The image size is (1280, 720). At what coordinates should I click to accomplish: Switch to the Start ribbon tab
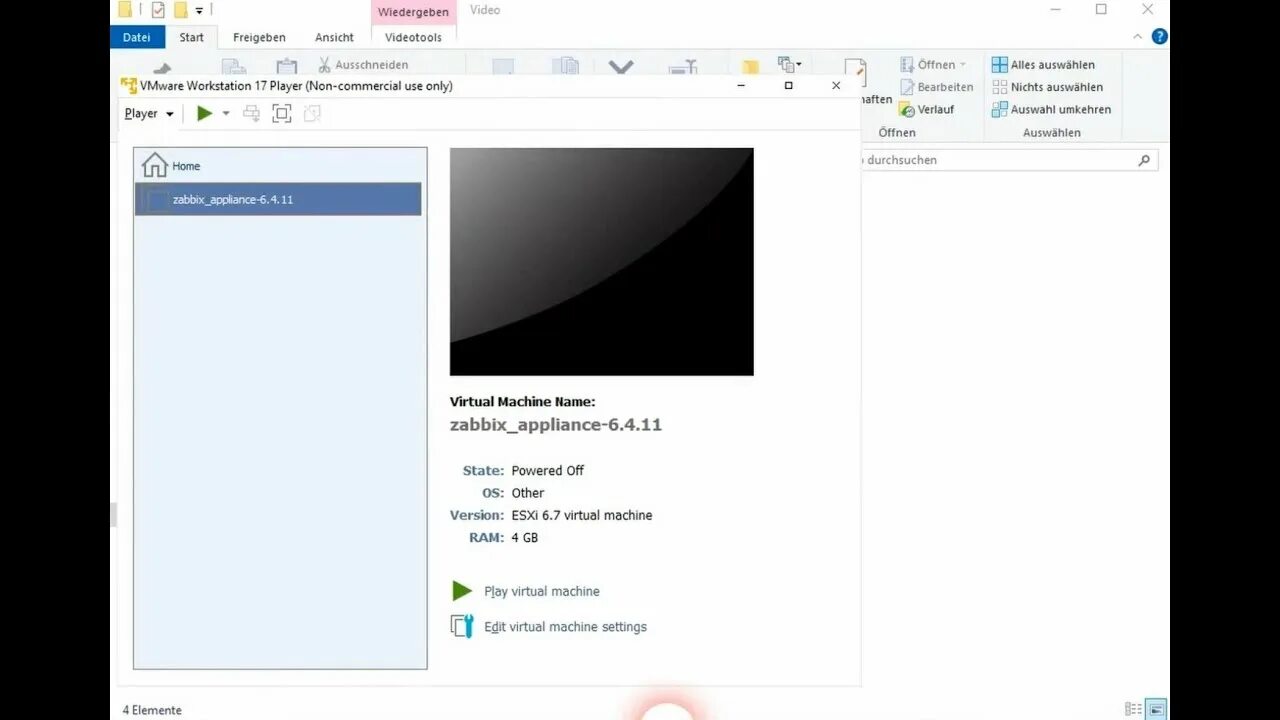192,37
